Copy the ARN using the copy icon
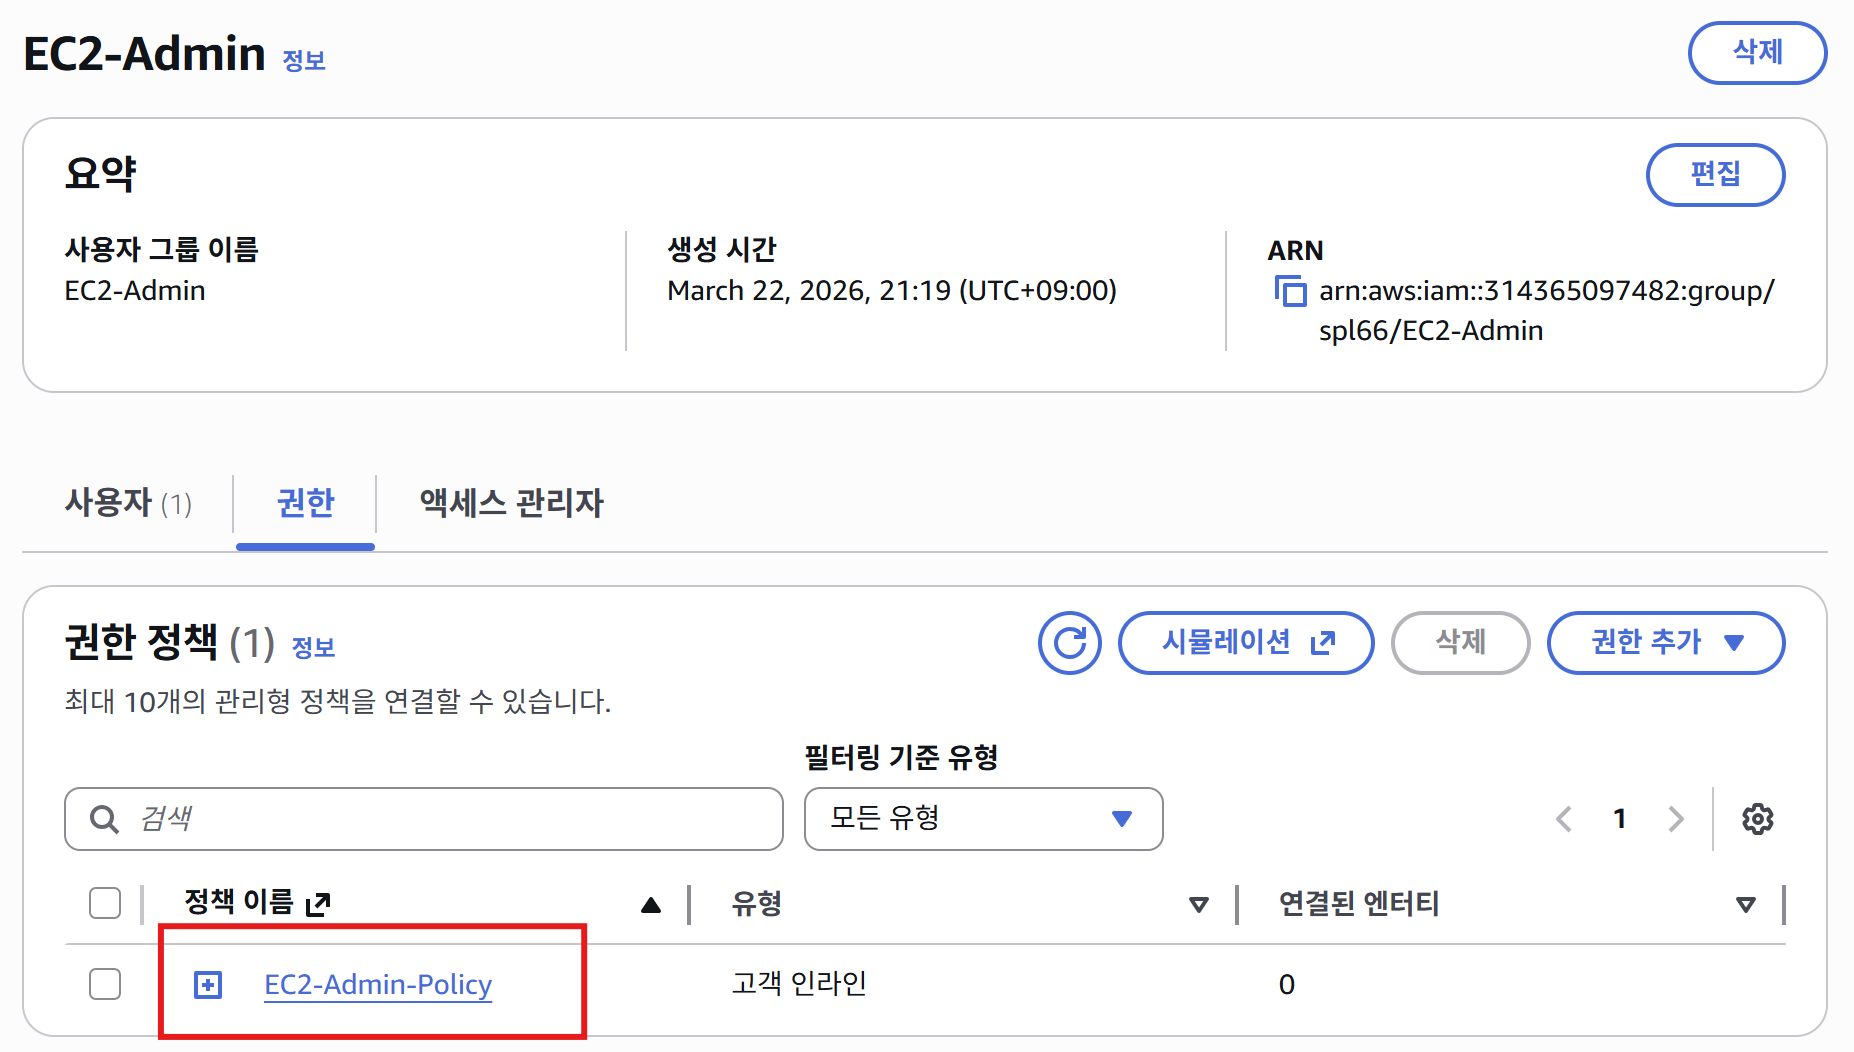 tap(1291, 292)
